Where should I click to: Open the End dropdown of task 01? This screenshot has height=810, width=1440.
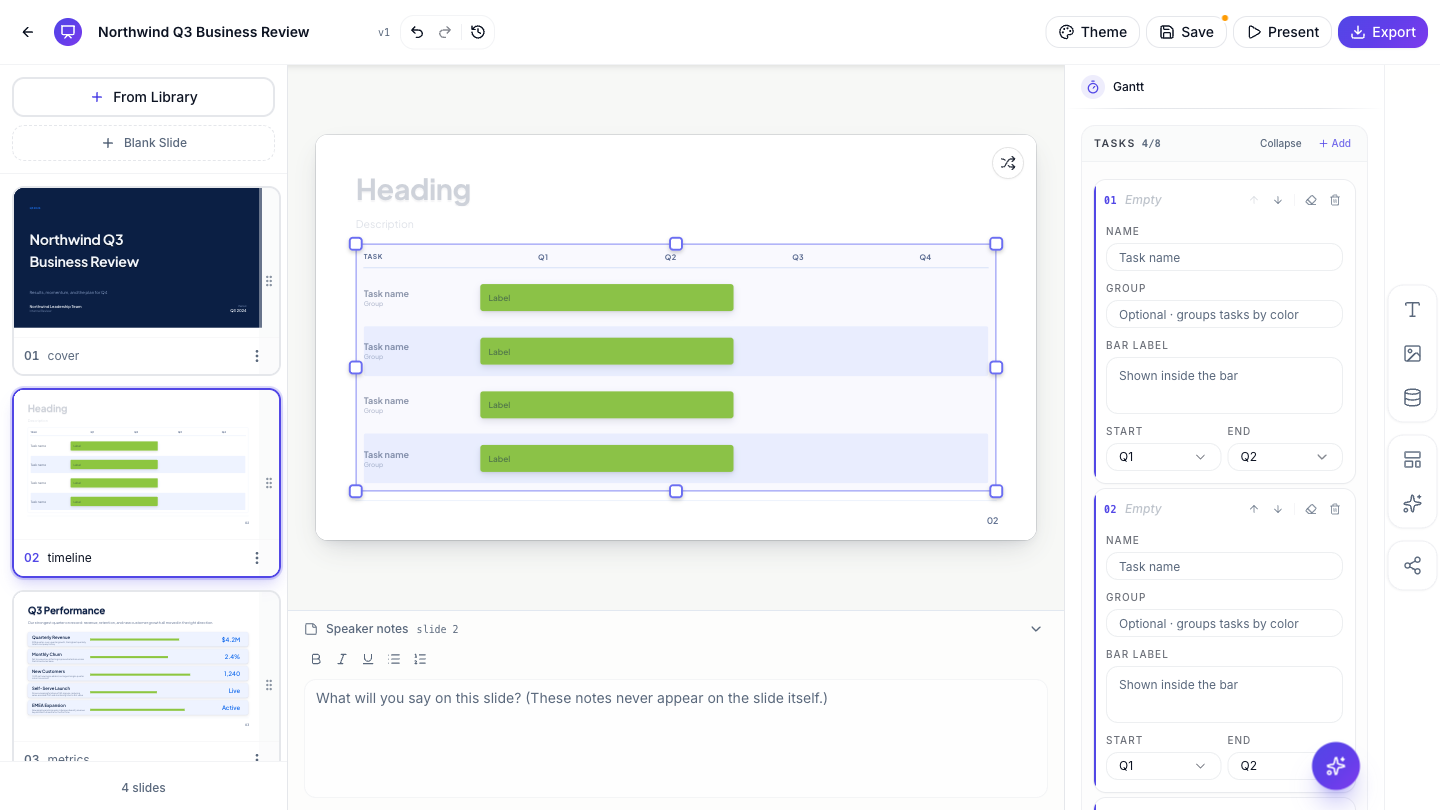(x=1284, y=457)
